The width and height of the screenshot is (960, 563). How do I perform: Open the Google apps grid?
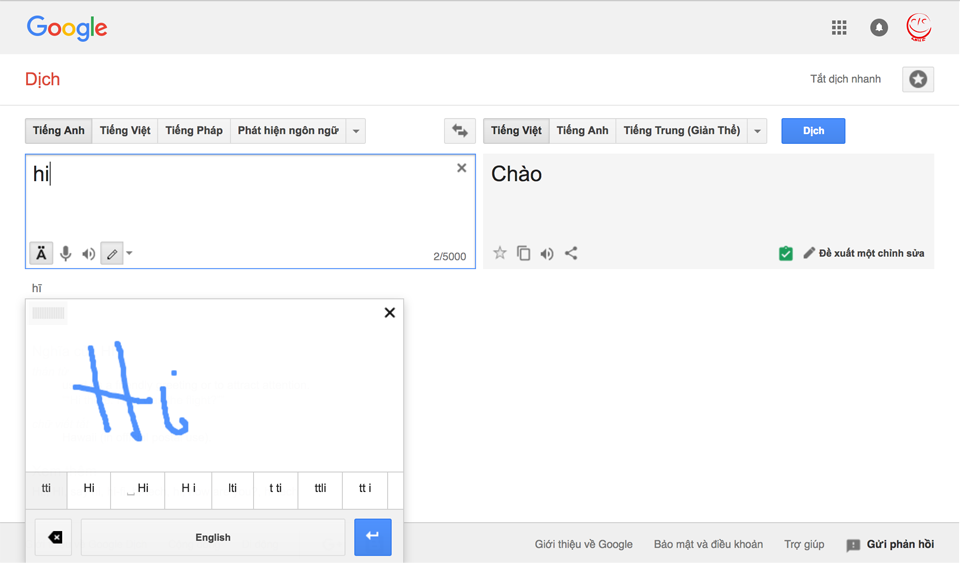pos(839,28)
